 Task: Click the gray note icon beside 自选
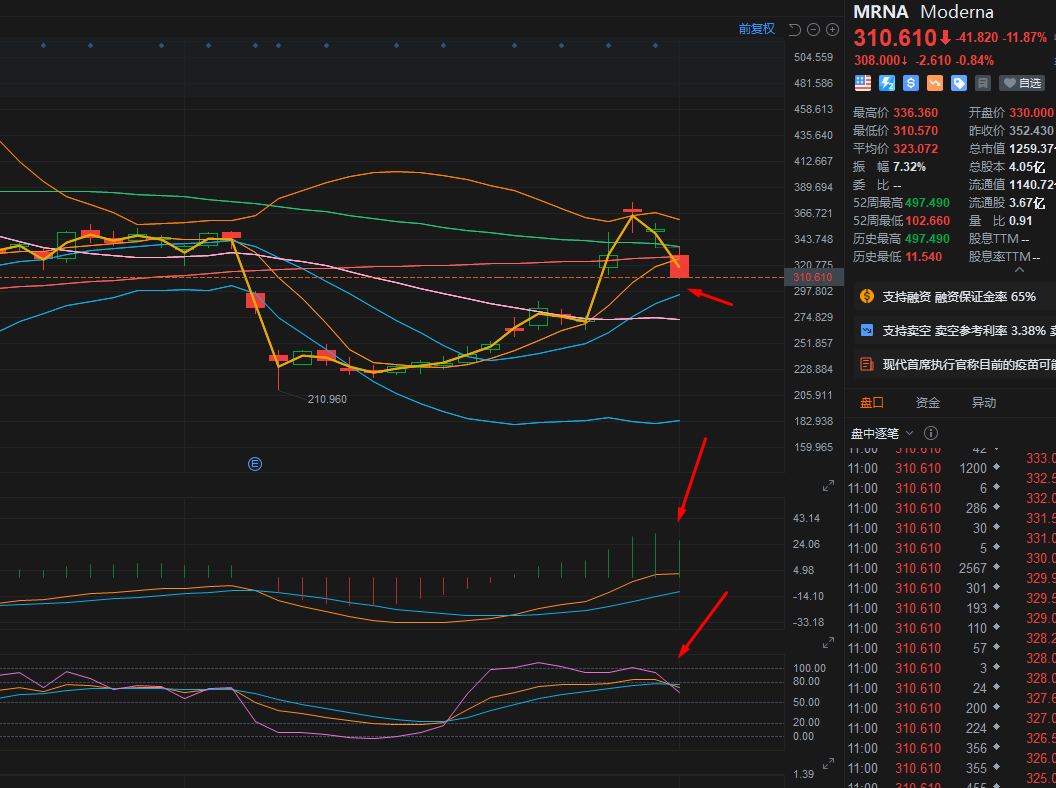point(983,83)
